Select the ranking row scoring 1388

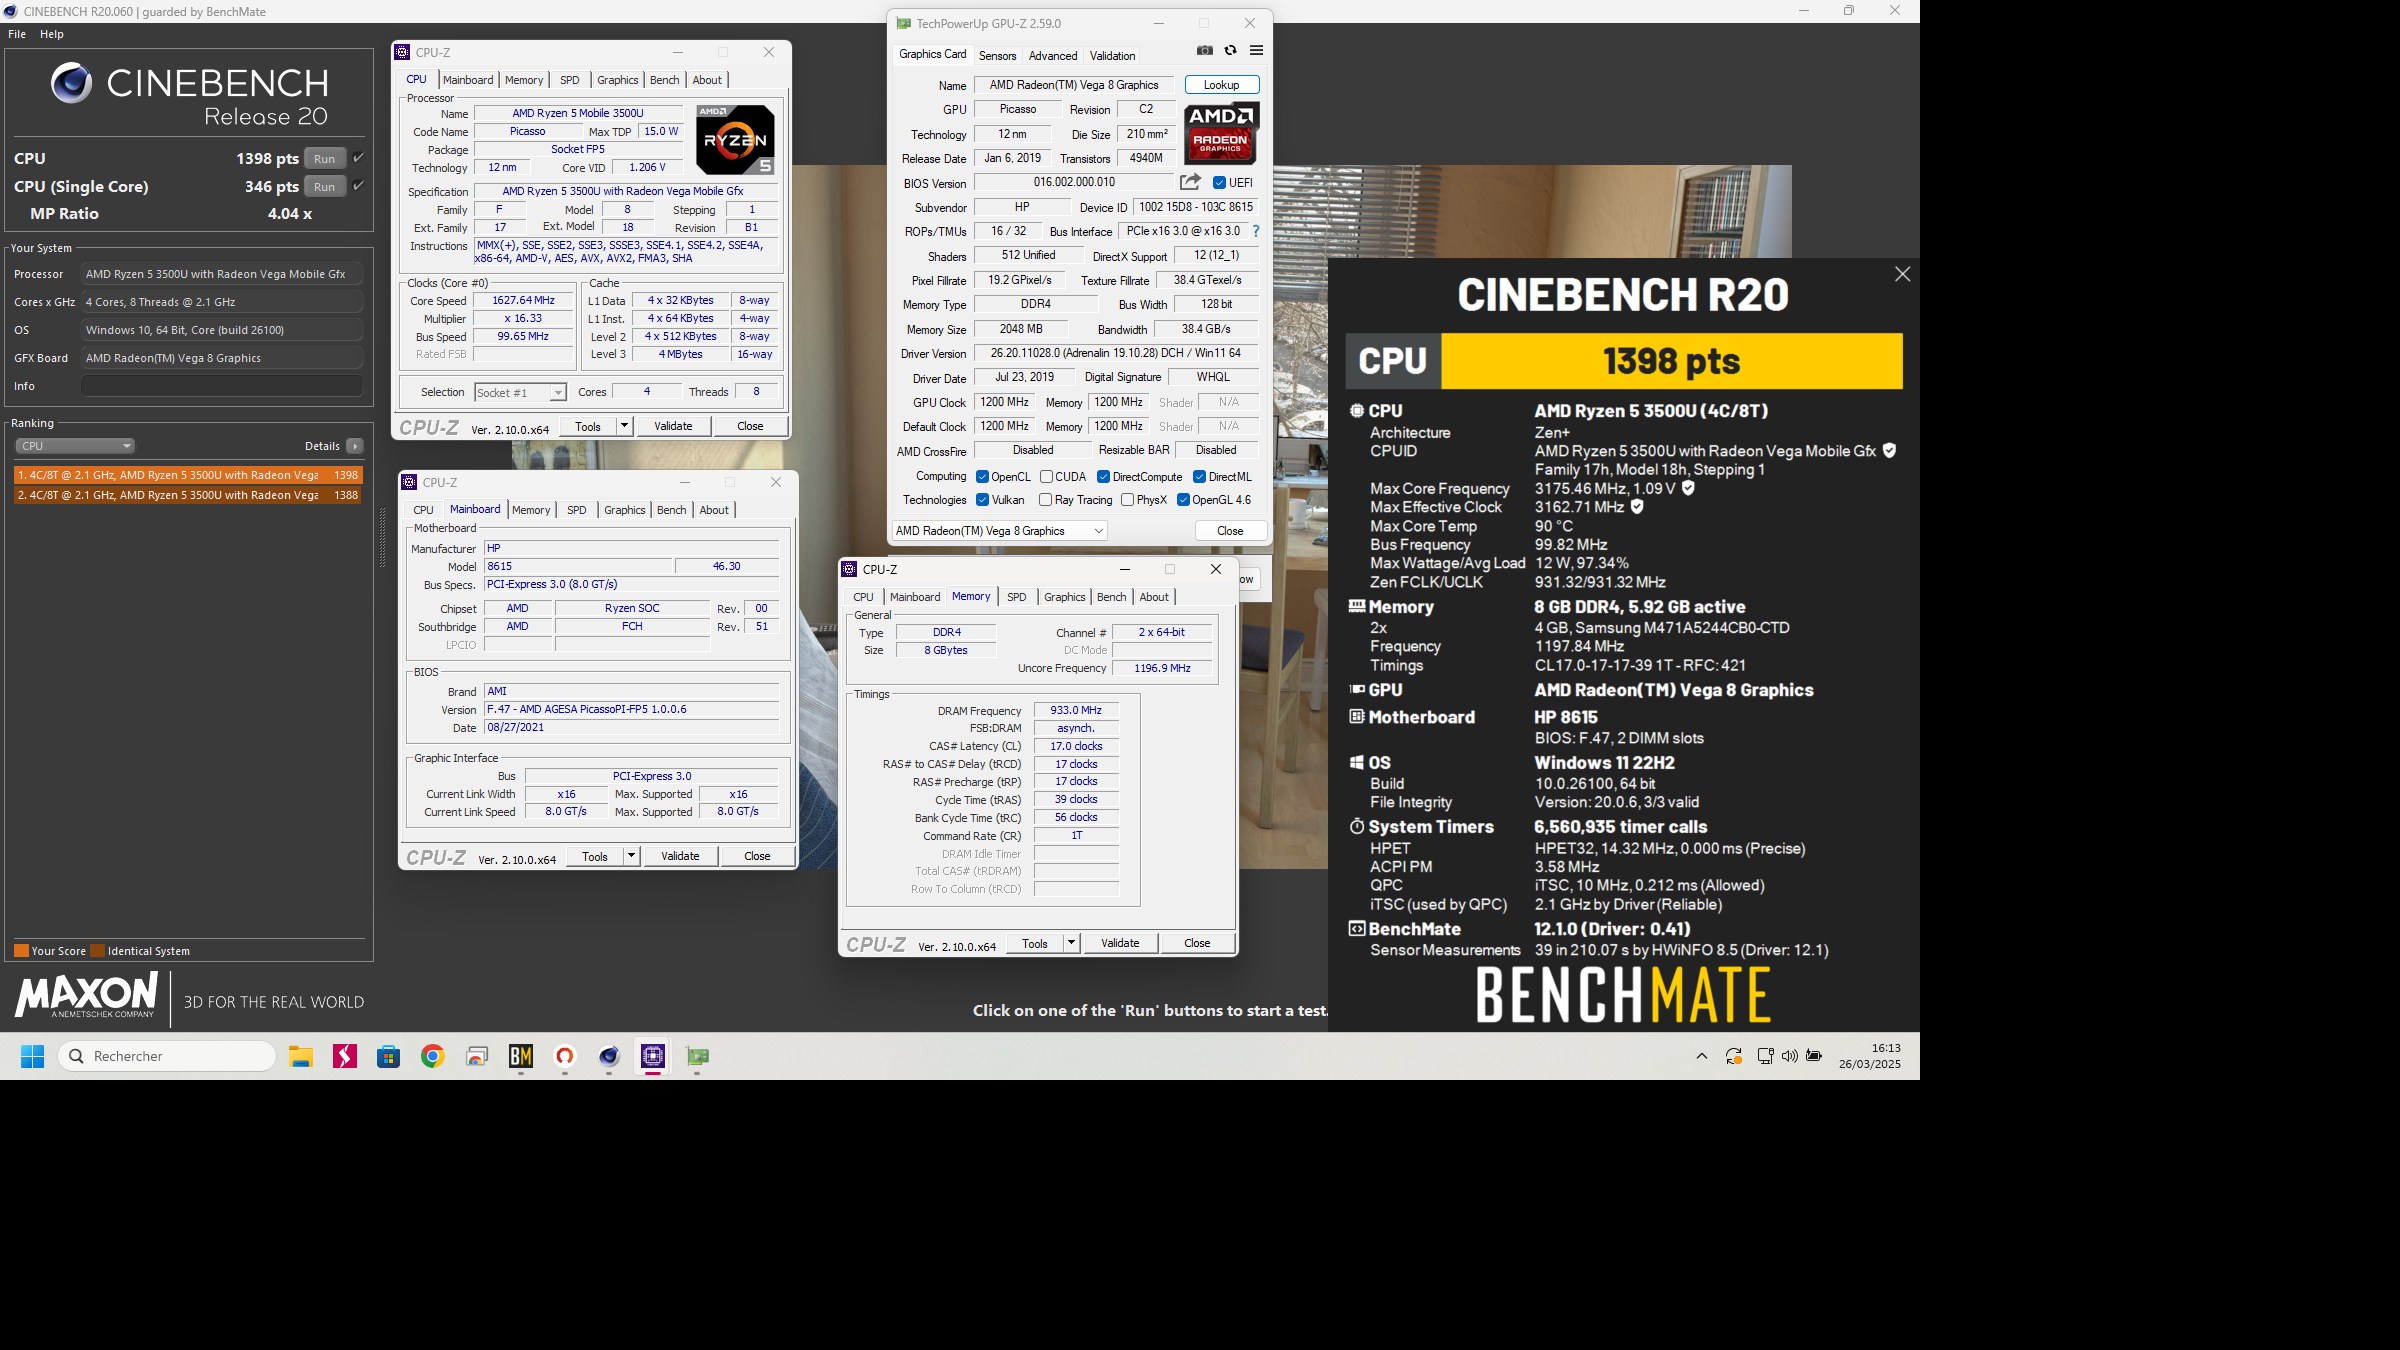click(x=188, y=495)
